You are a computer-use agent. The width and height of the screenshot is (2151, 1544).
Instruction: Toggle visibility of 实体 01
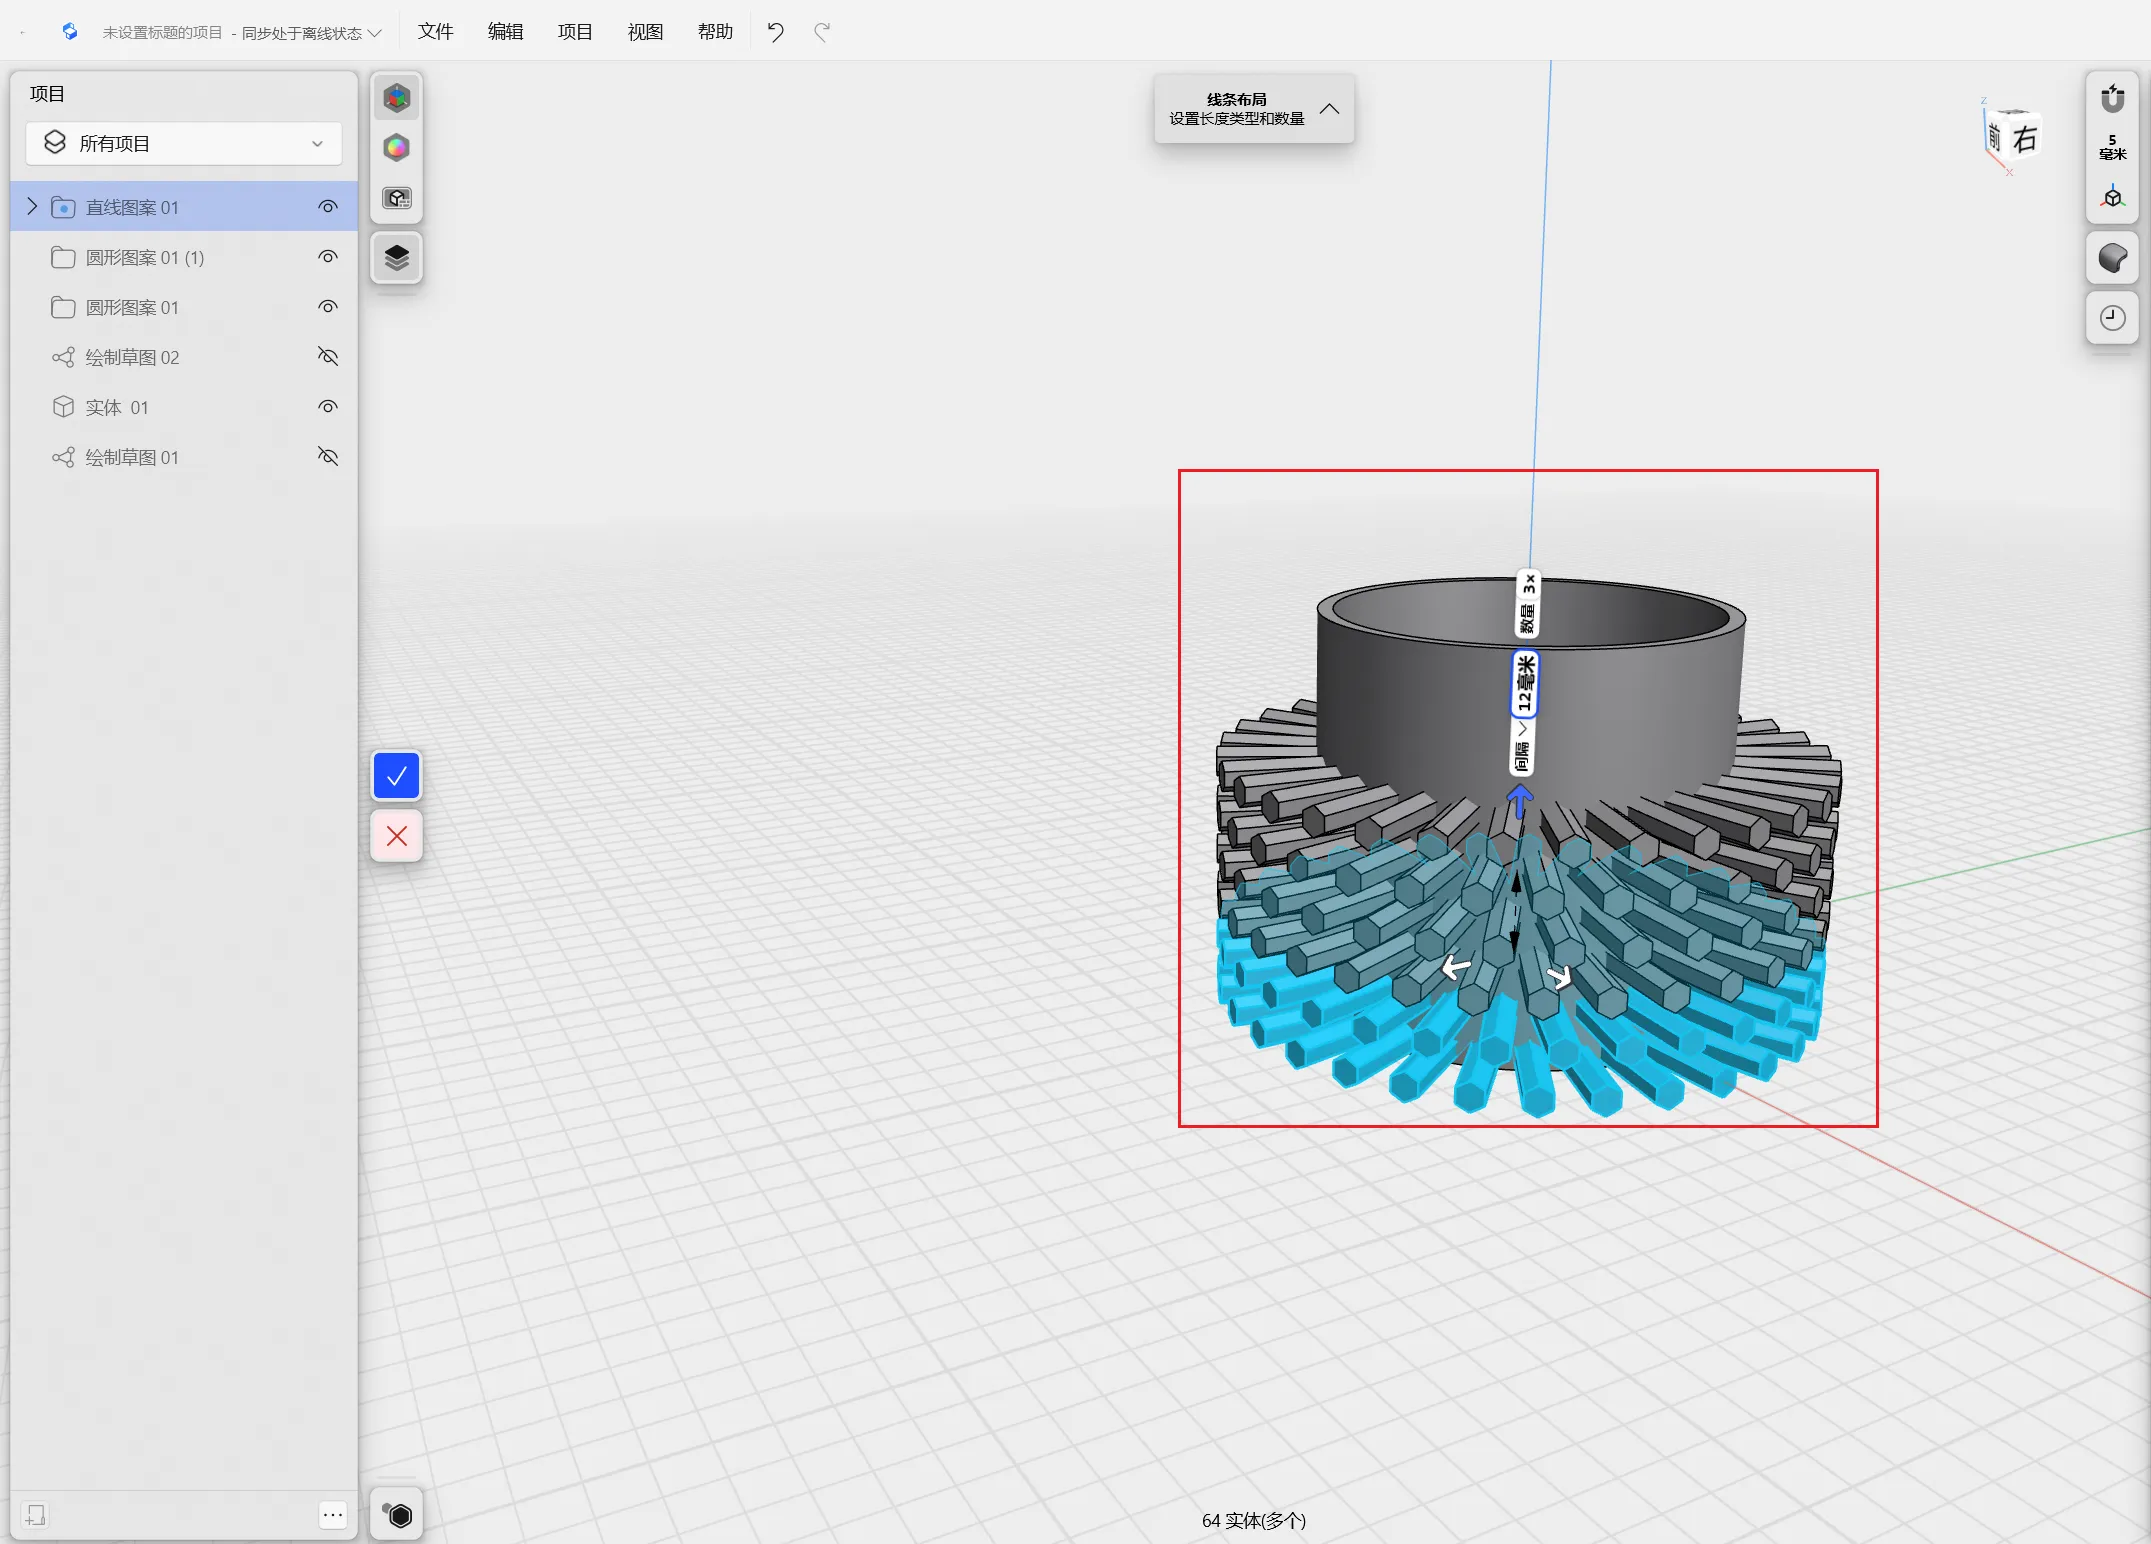[x=328, y=407]
